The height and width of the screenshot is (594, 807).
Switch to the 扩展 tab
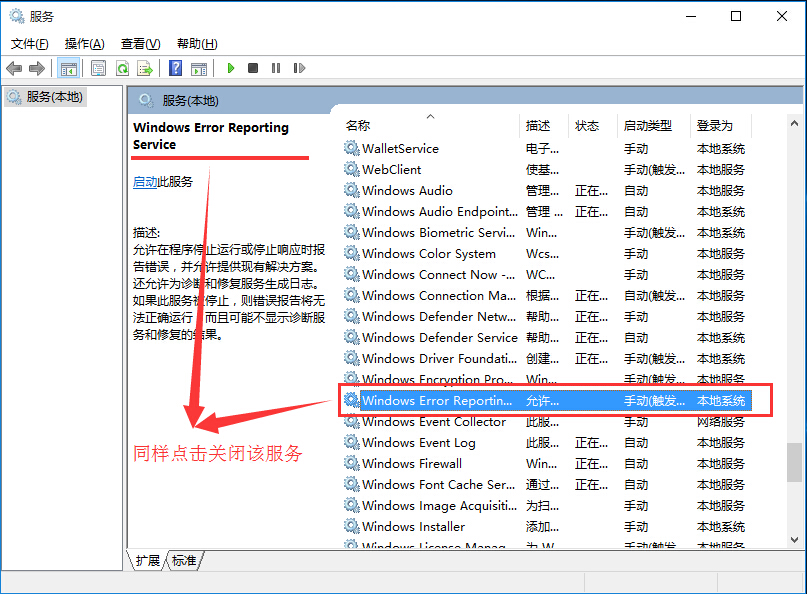148,561
